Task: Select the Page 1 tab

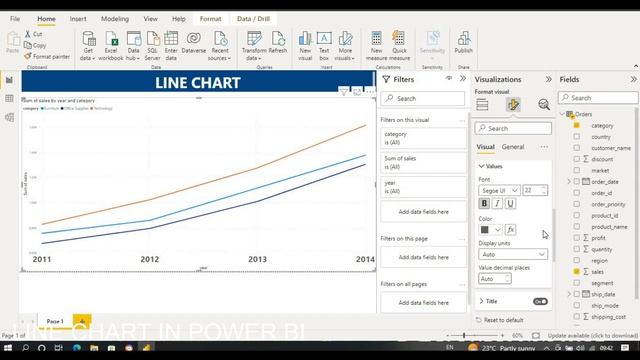Action: (x=55, y=321)
